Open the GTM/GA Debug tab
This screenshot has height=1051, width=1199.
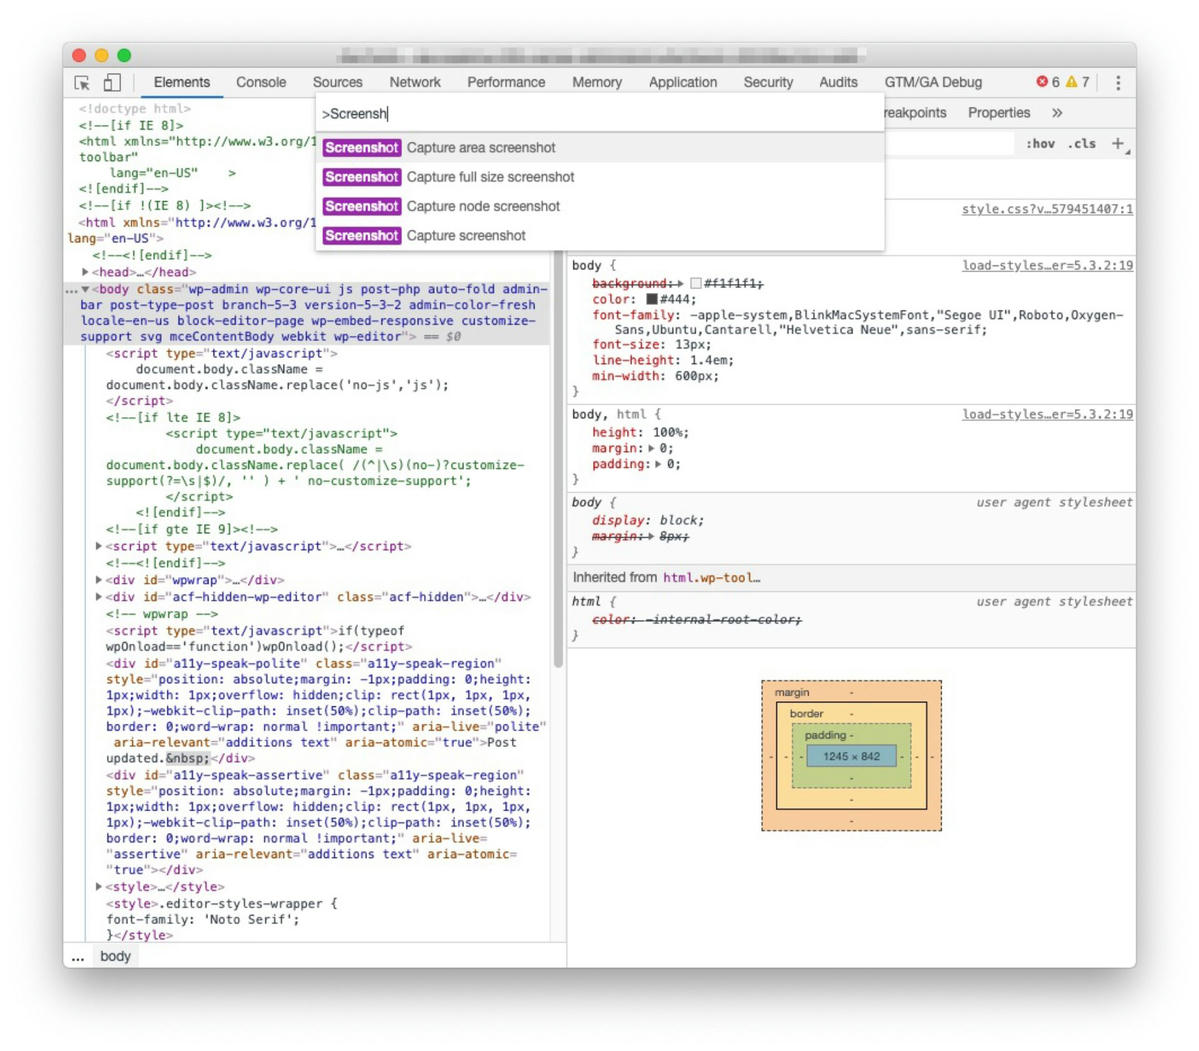pyautogui.click(x=933, y=83)
